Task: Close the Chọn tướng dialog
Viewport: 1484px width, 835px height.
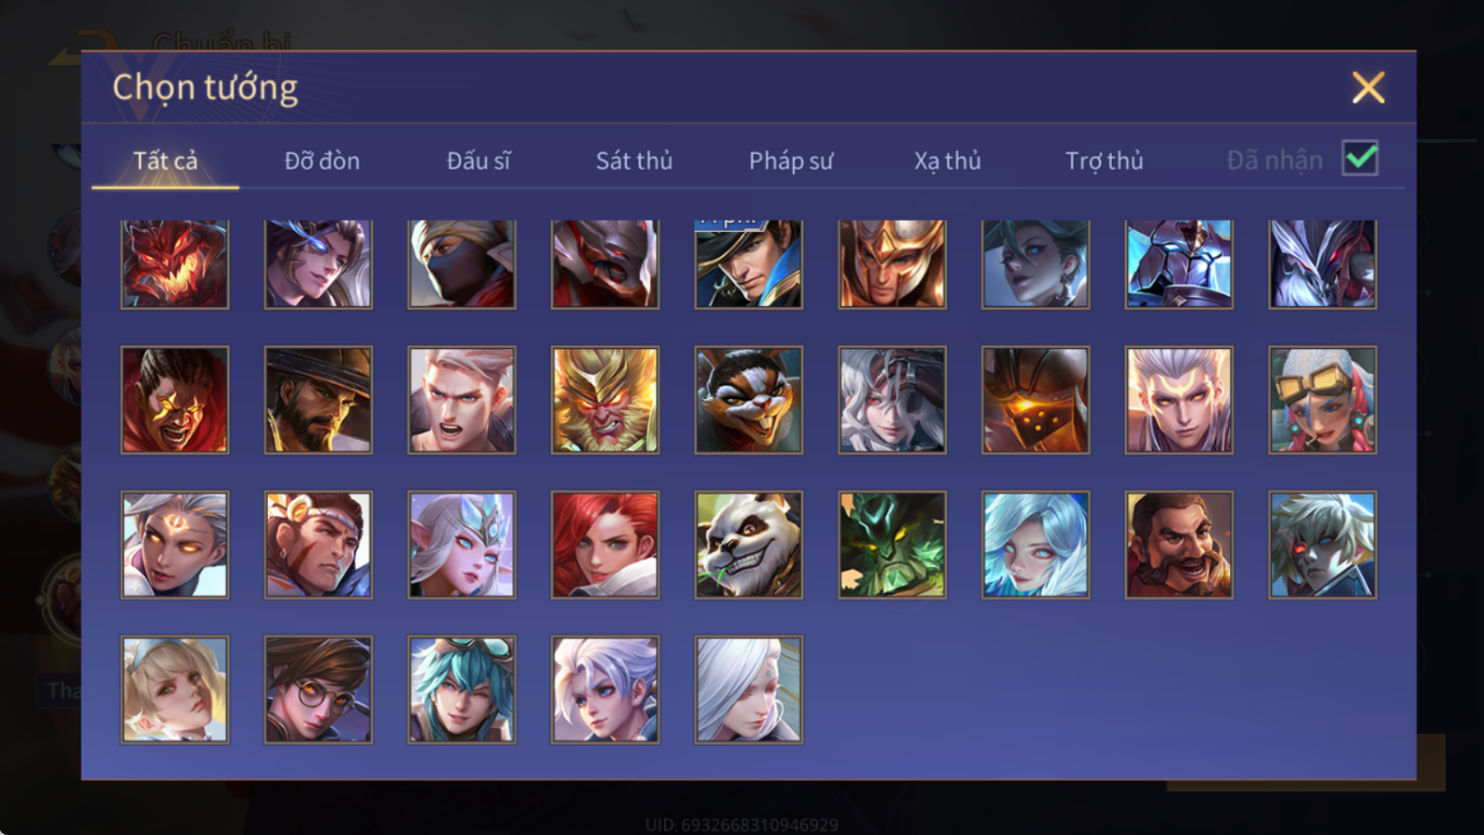Action: 1368,88
